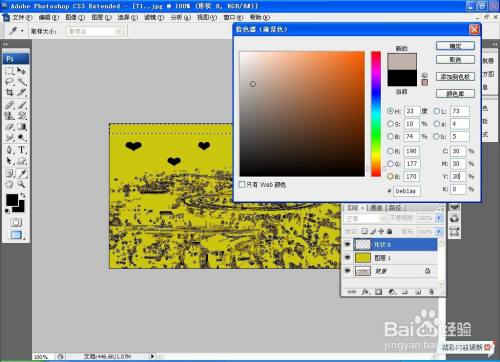The height and width of the screenshot is (362, 500).
Task: Select the Path Selection tool
Action: 9,161
